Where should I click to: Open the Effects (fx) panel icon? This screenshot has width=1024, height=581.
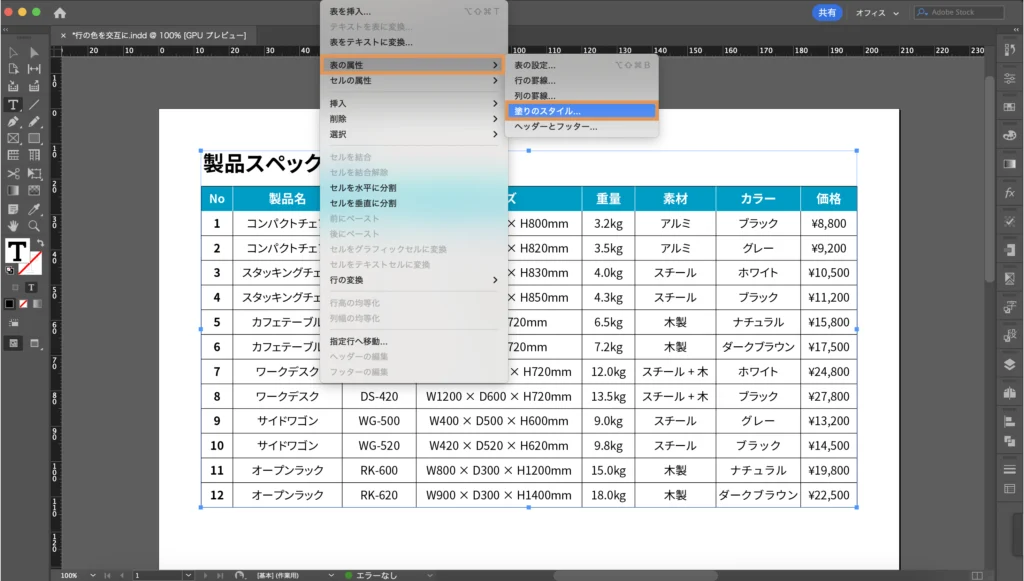pos(1009,191)
